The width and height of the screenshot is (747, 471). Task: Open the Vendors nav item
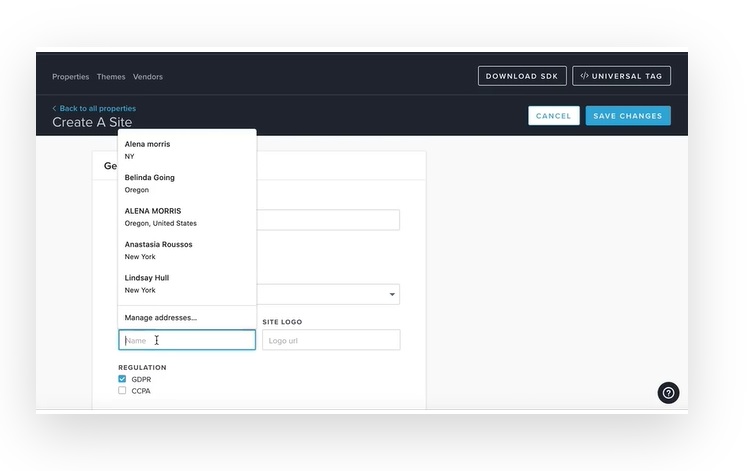148,77
